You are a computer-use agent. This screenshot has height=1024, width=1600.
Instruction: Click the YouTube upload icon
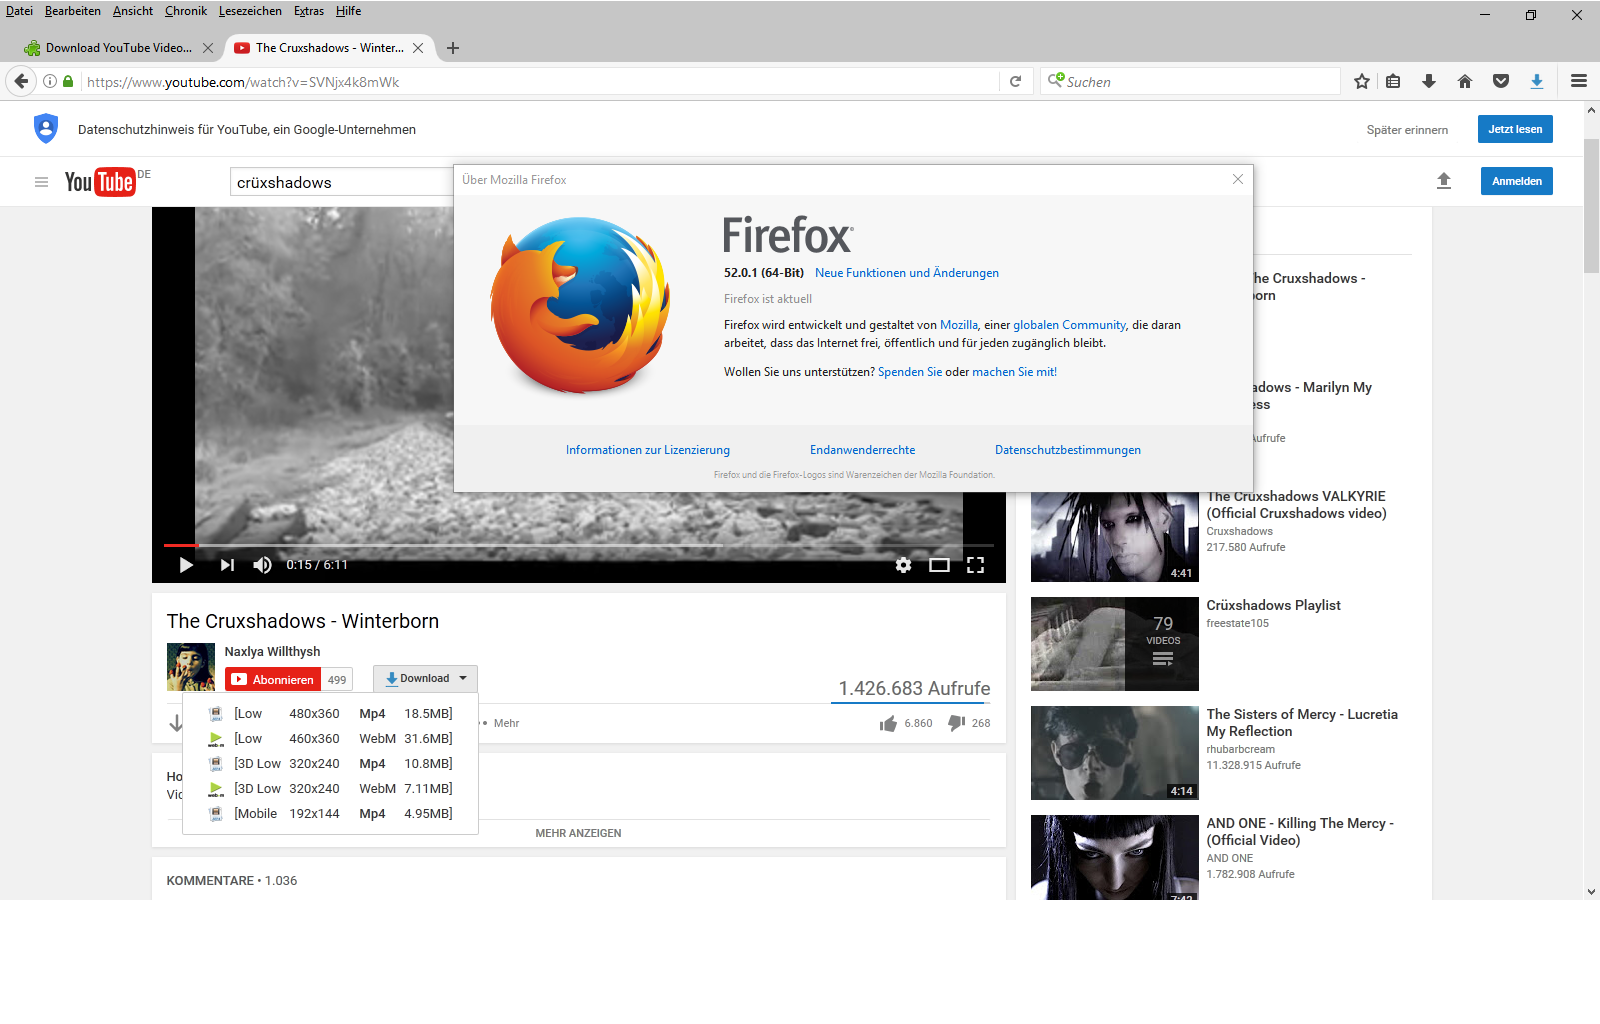point(1443,181)
